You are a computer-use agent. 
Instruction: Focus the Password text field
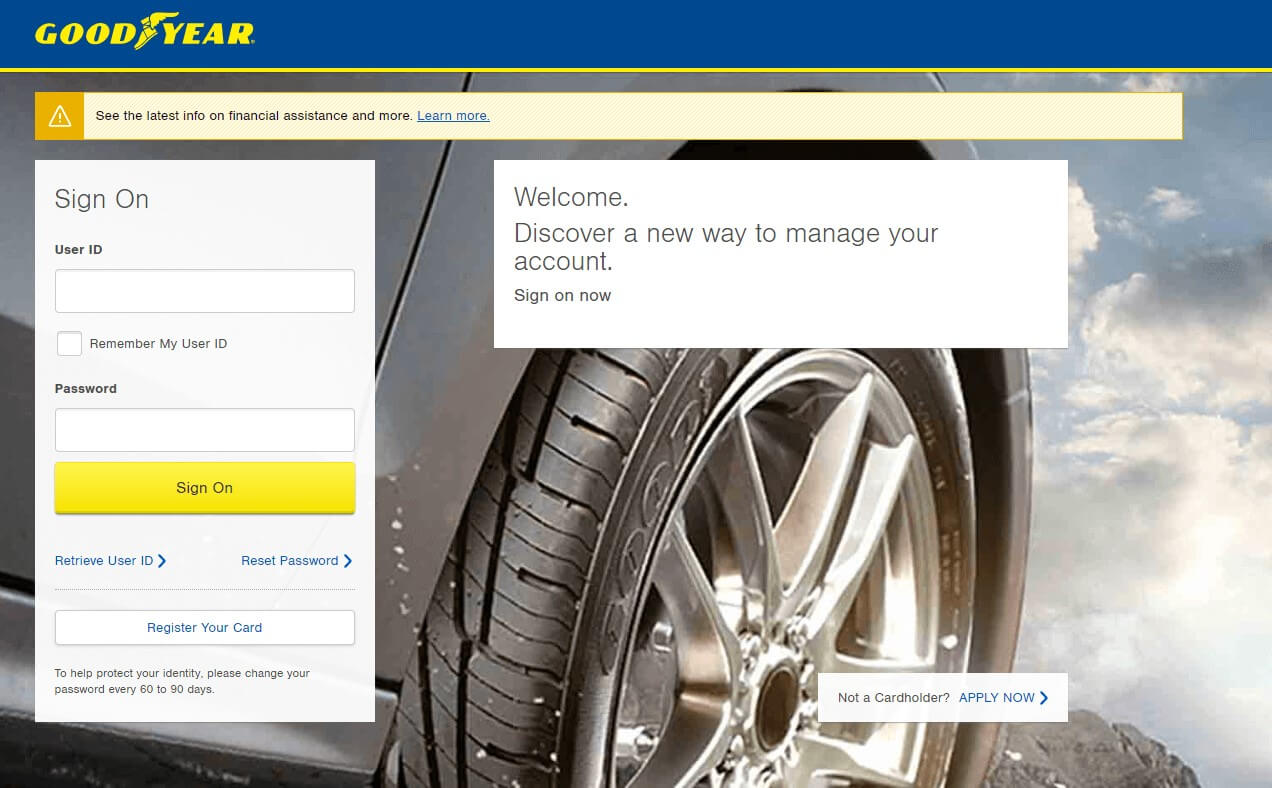(x=205, y=430)
